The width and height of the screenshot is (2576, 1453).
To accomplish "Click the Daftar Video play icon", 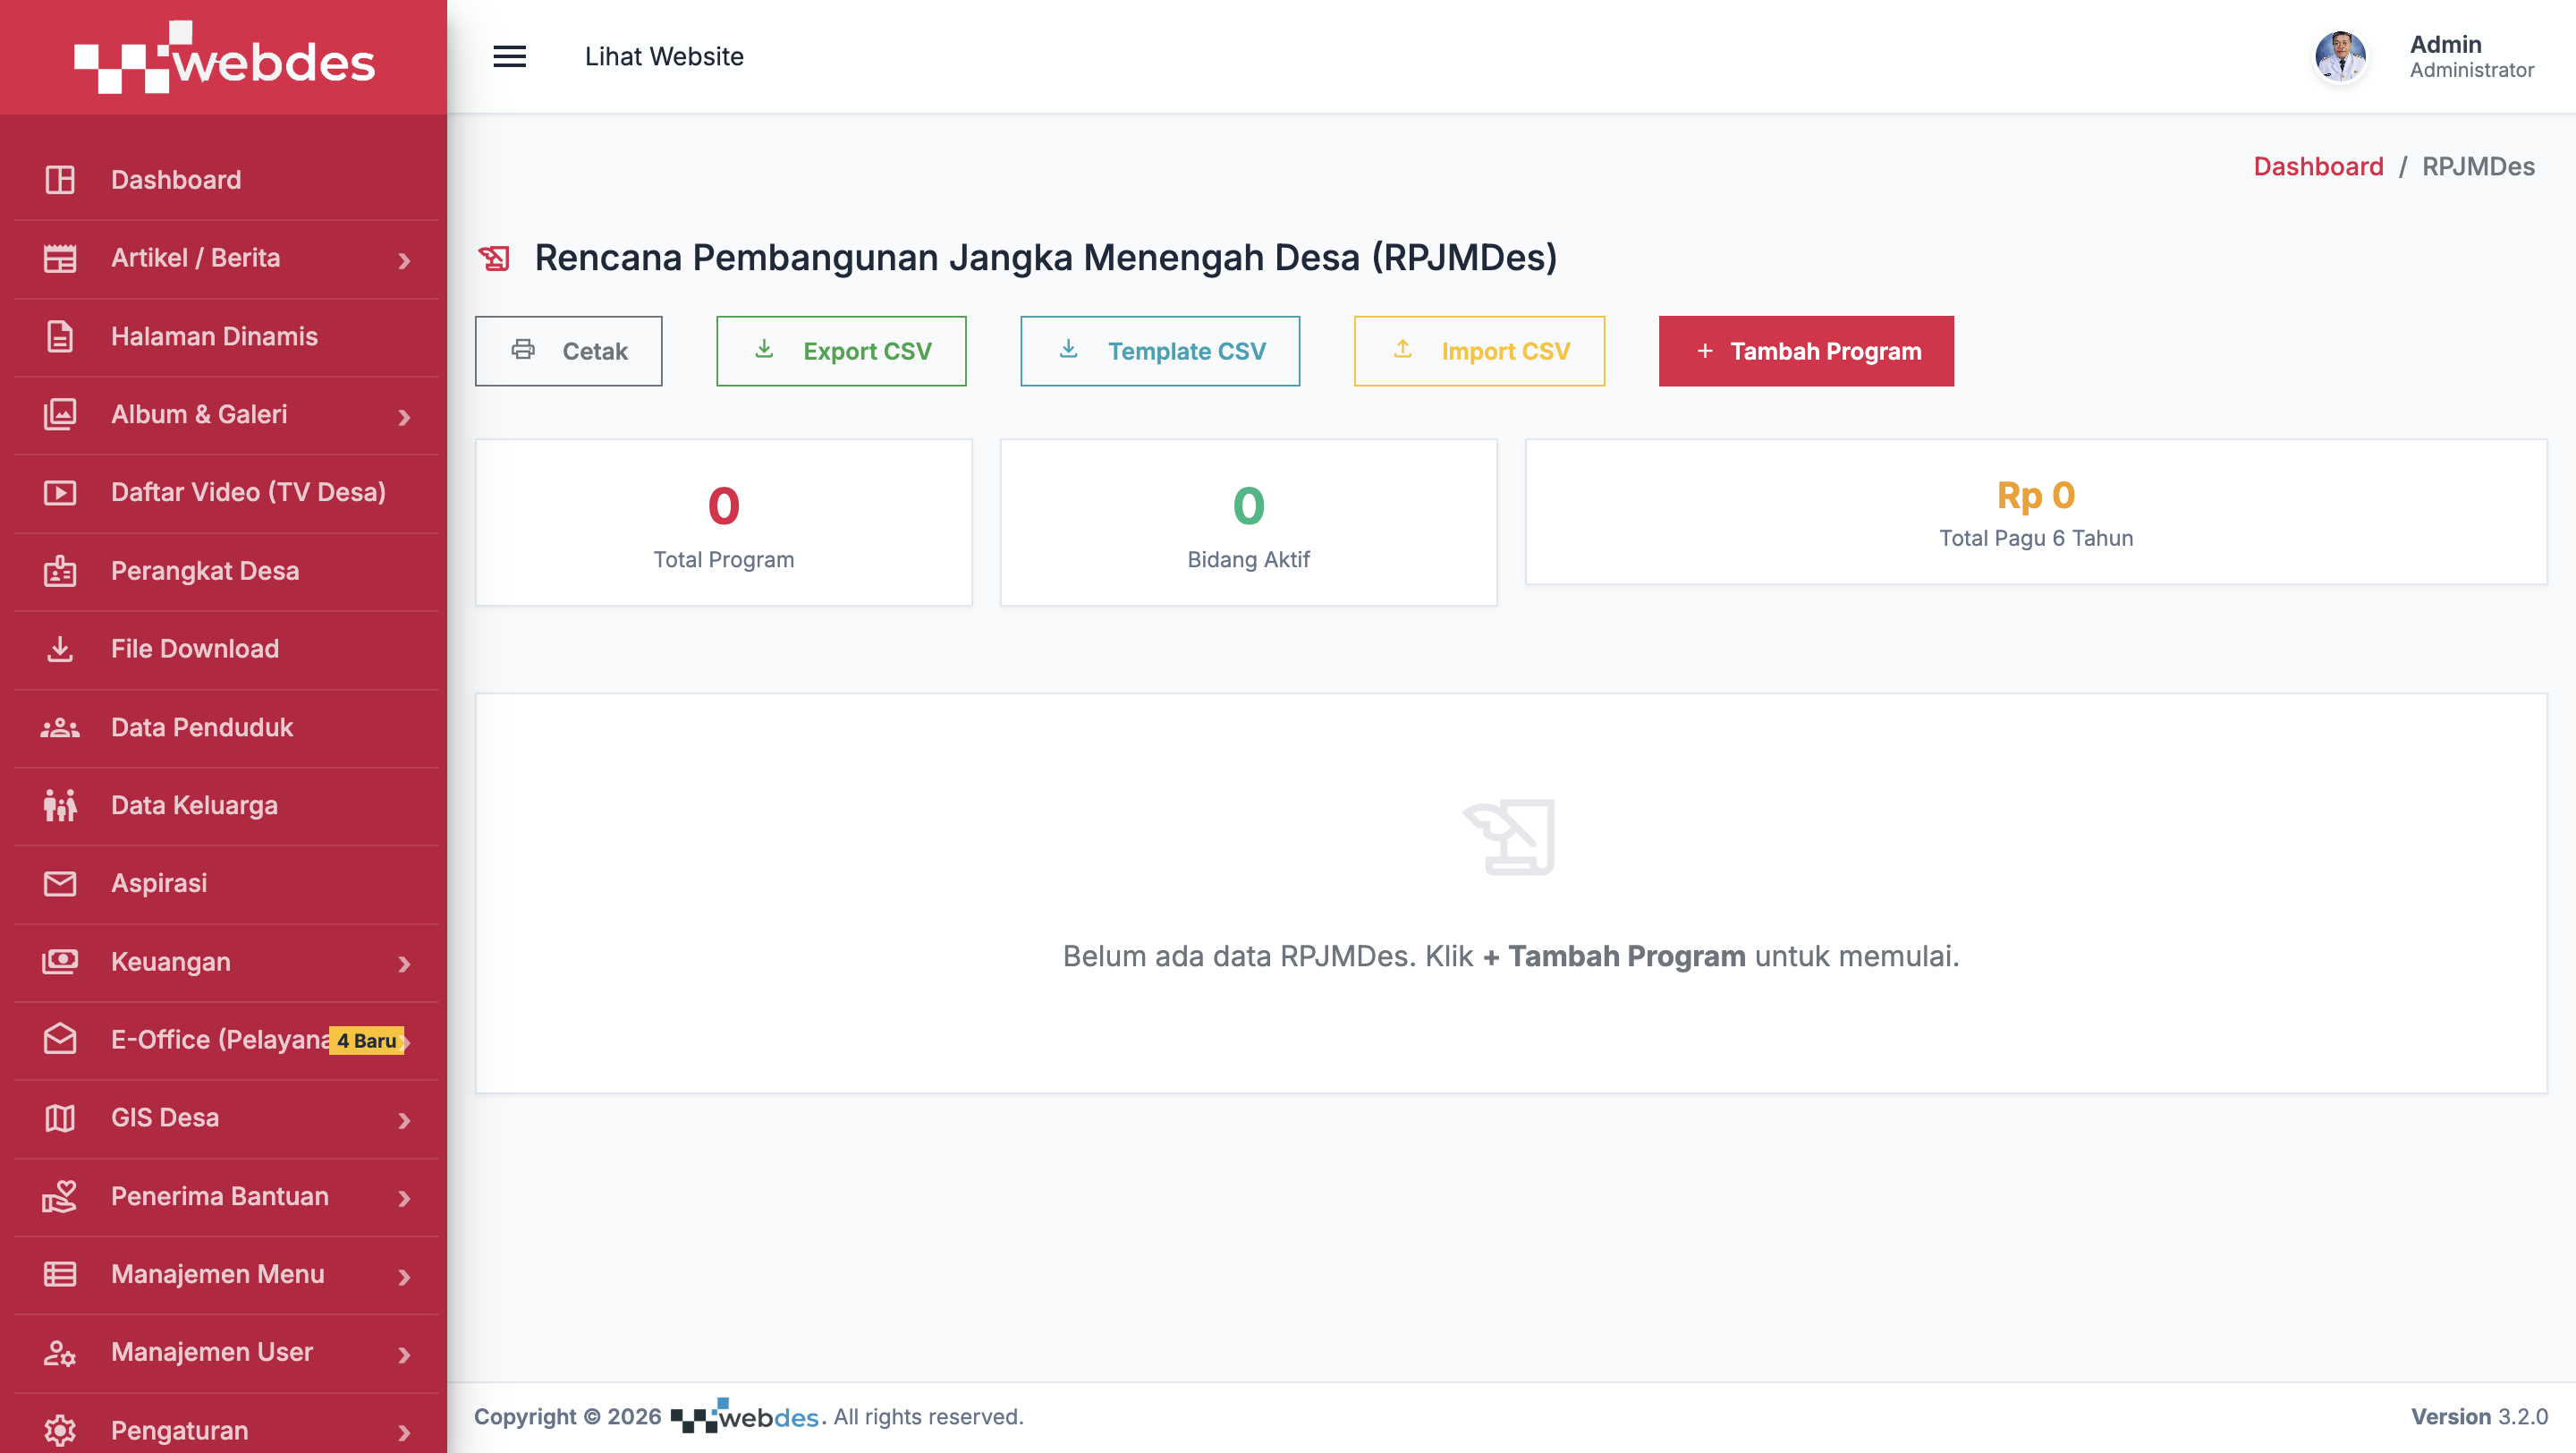I will 60,492.
